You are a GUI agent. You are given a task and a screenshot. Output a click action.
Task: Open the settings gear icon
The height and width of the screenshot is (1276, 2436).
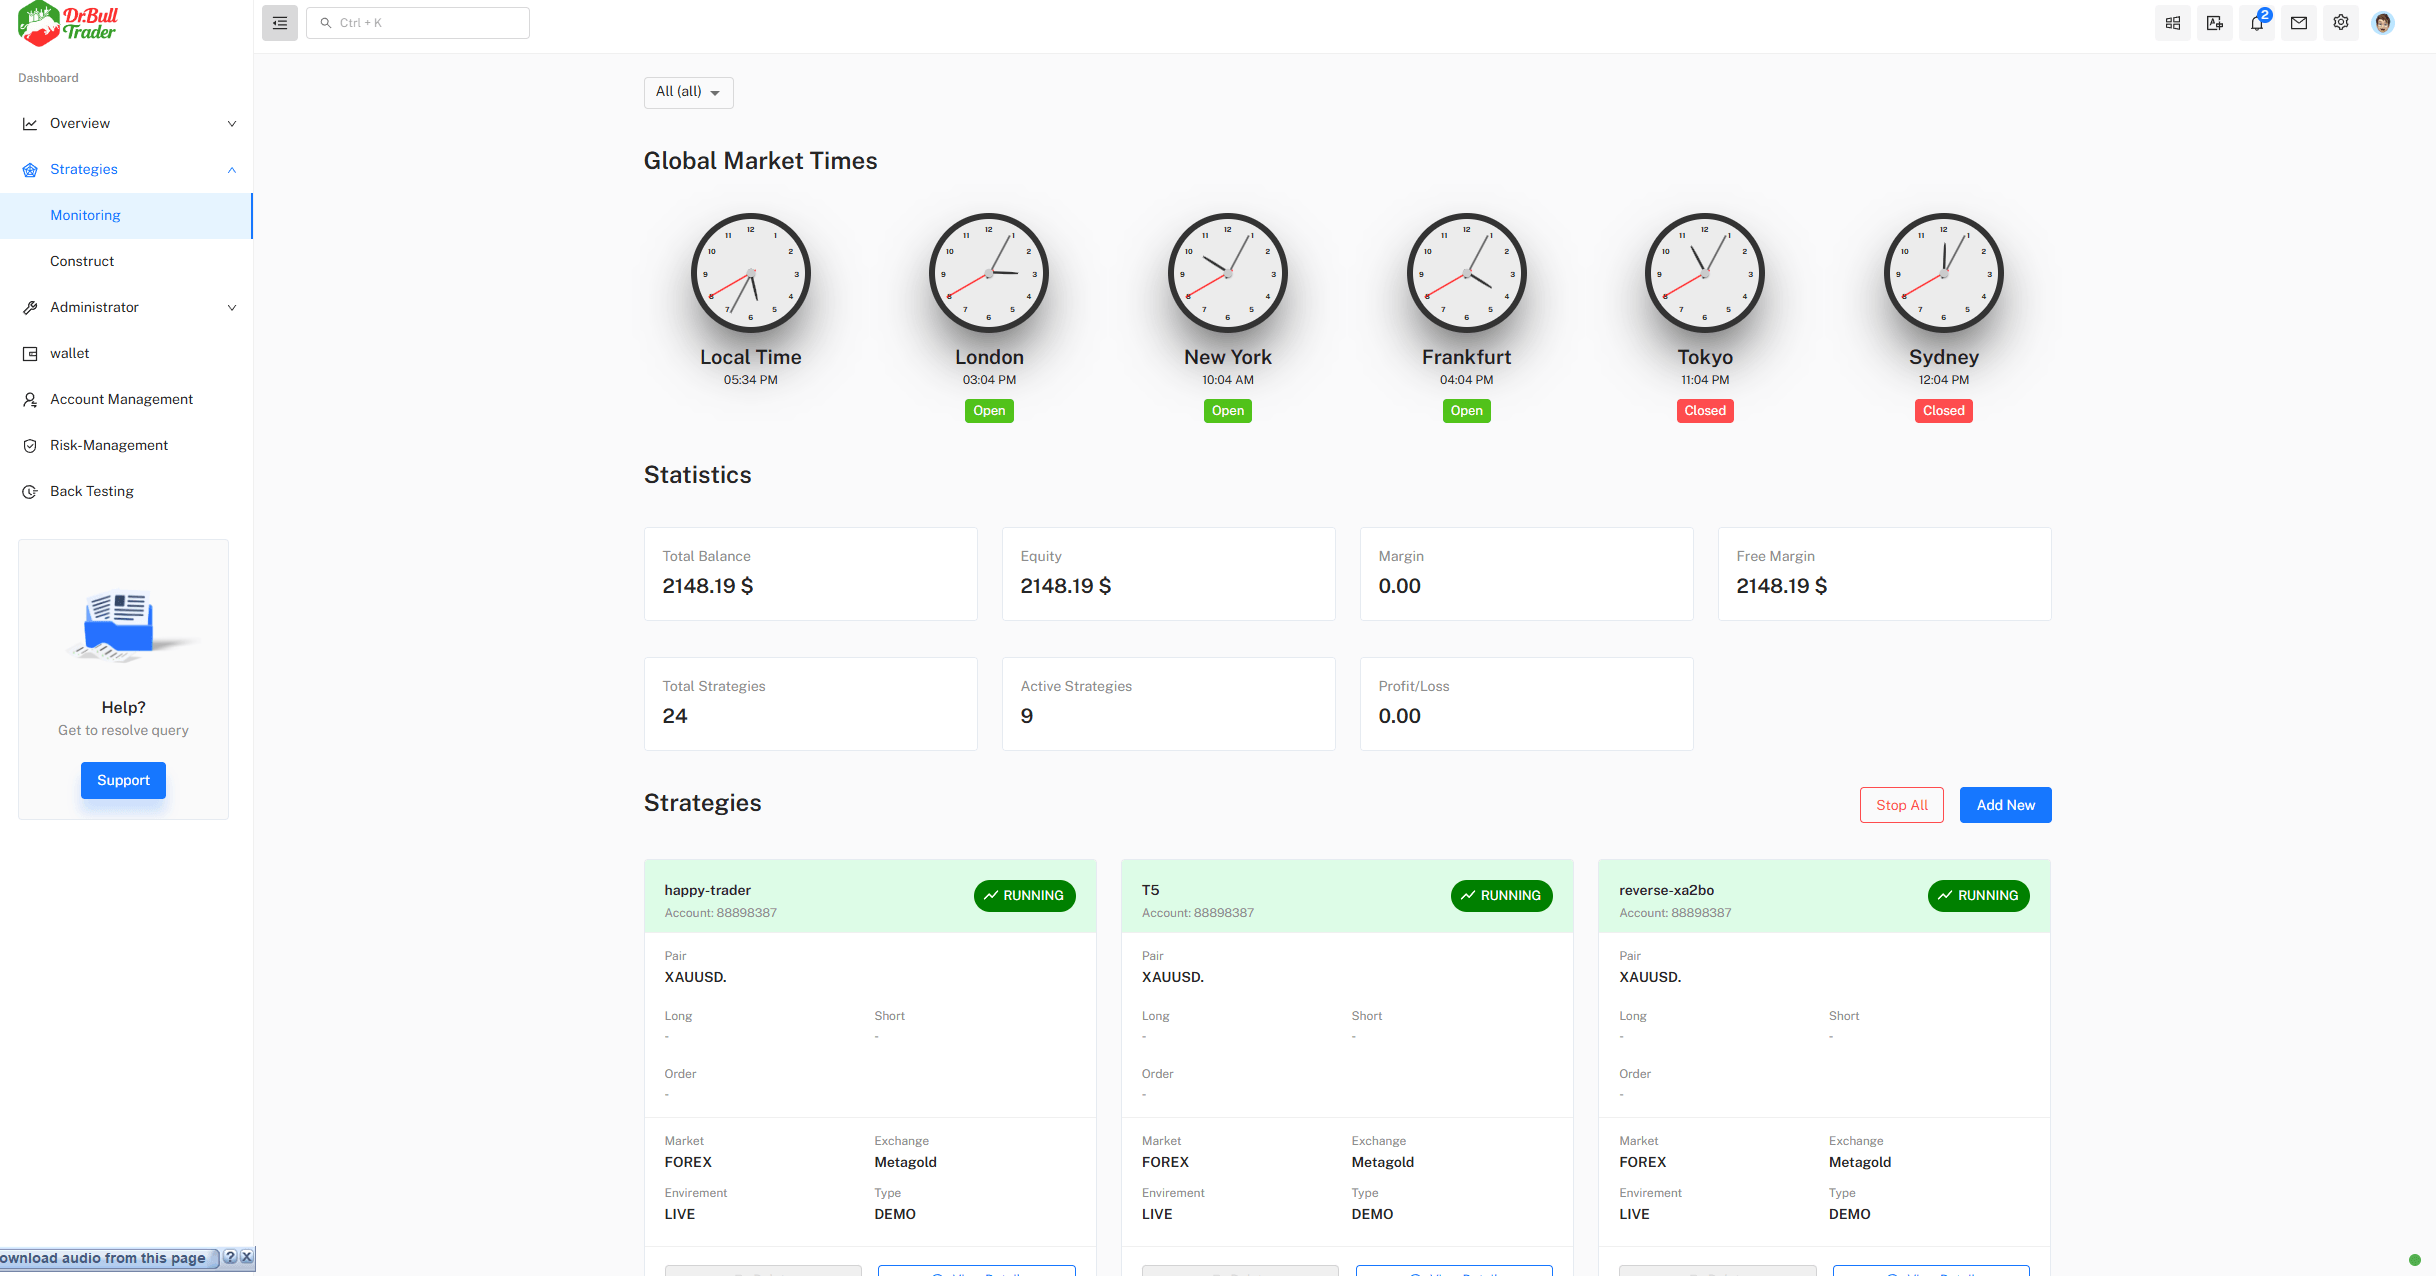pyautogui.click(x=2341, y=23)
